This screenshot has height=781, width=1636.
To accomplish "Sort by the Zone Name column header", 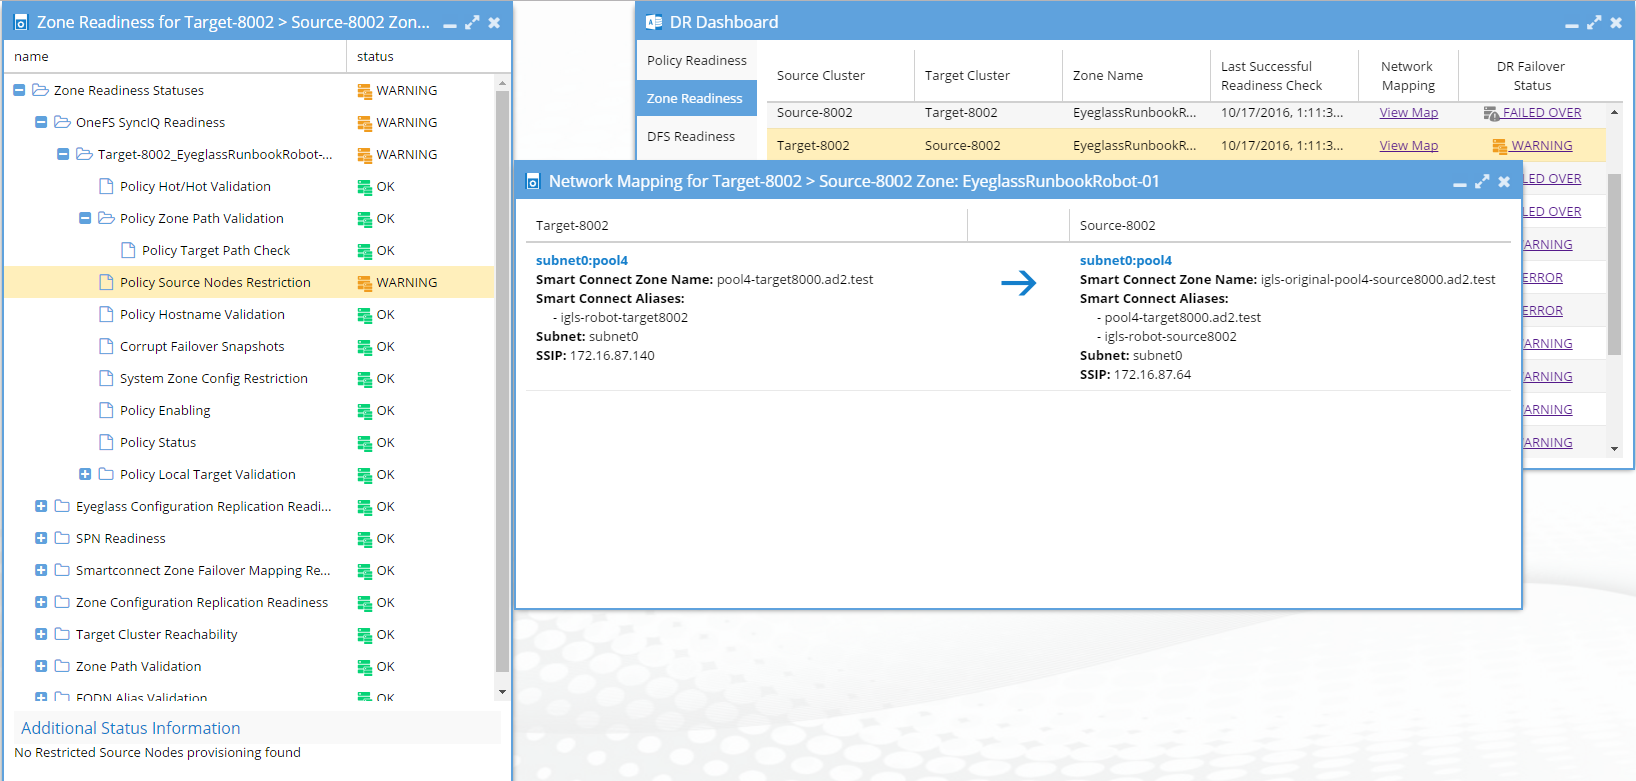I will 1136,75.
